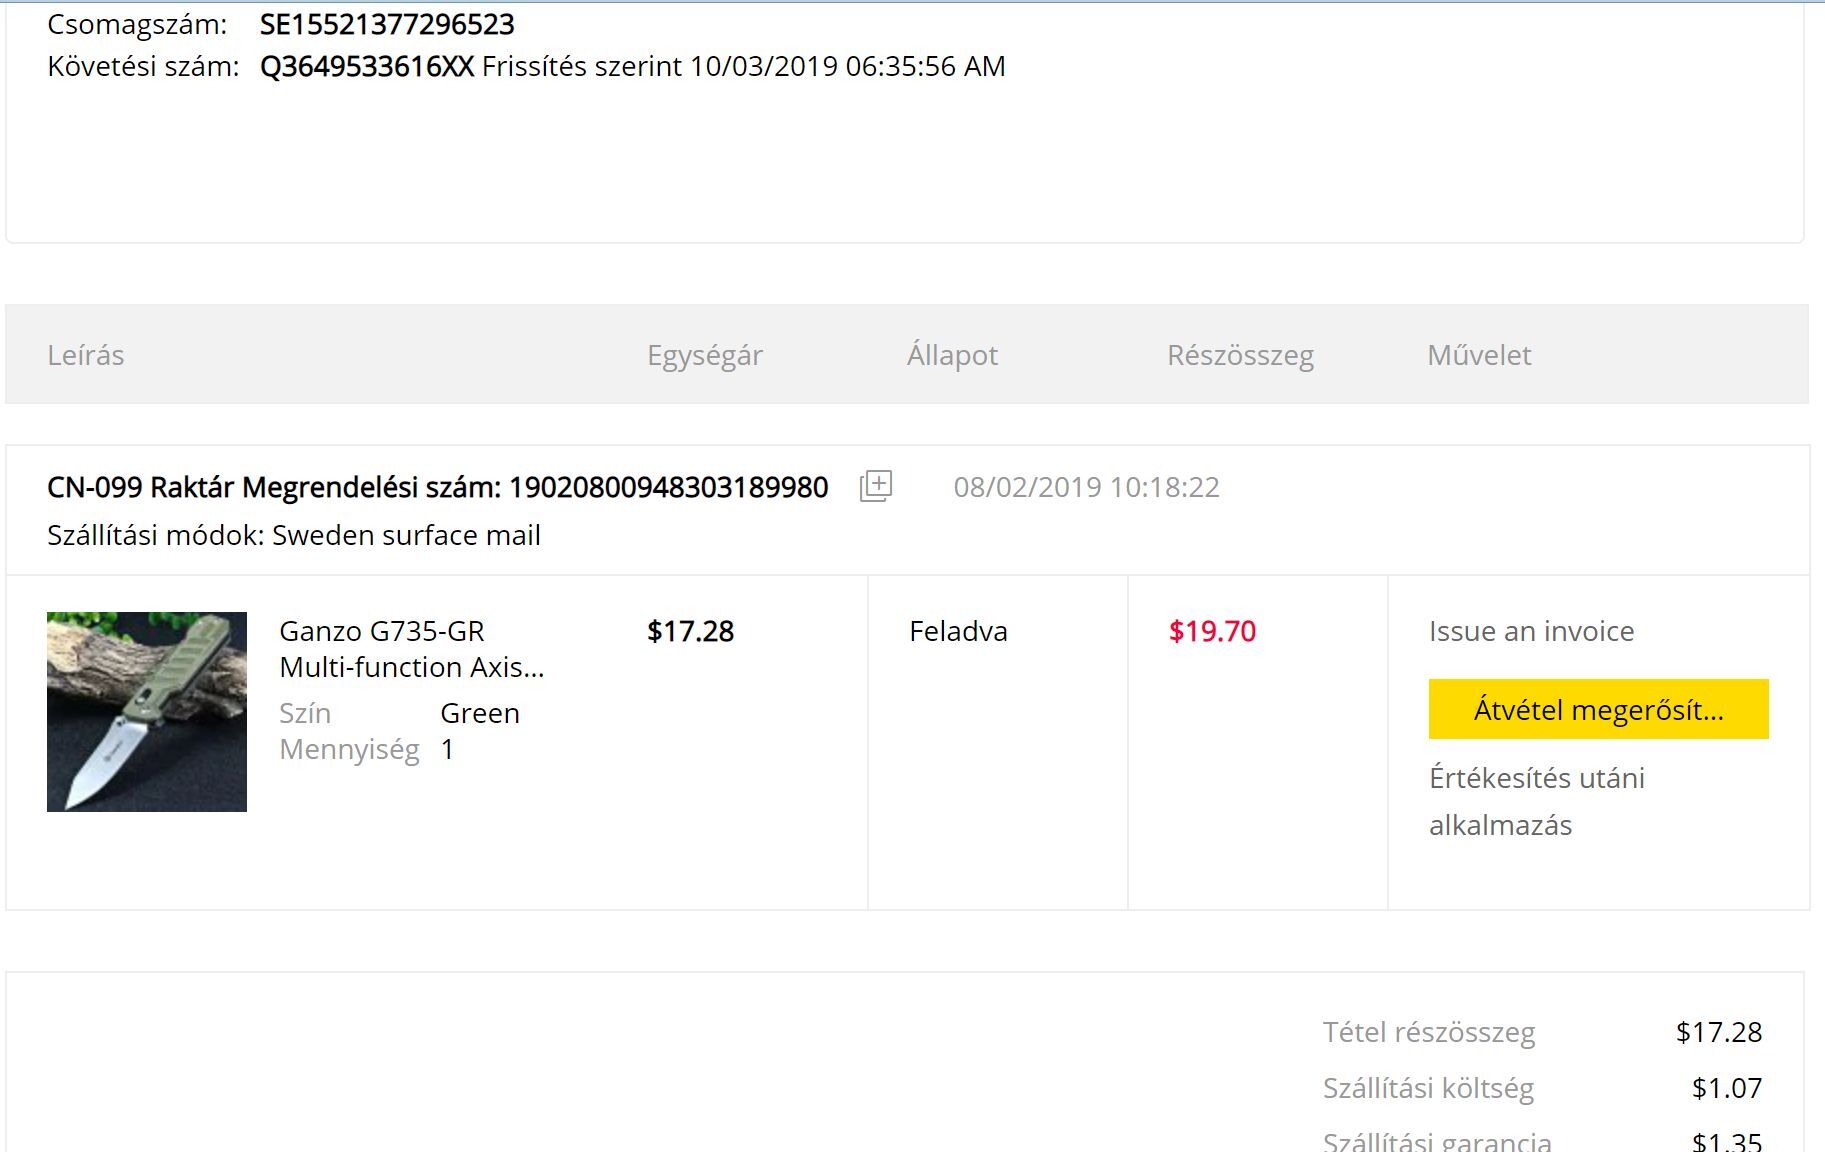Click the copy icon beside the order number

point(875,486)
